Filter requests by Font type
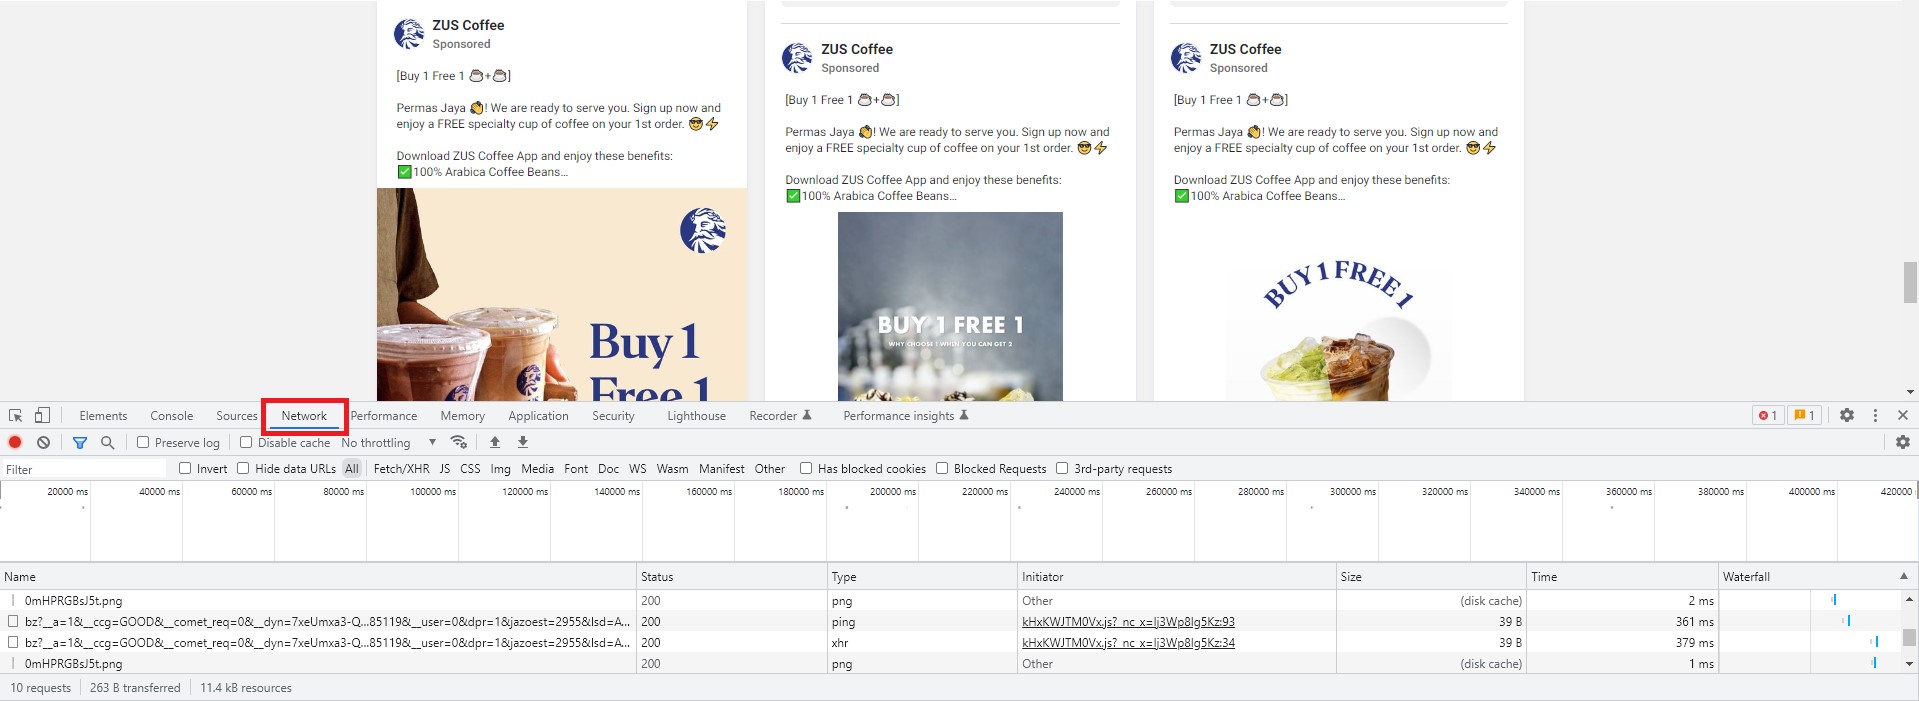 point(576,469)
